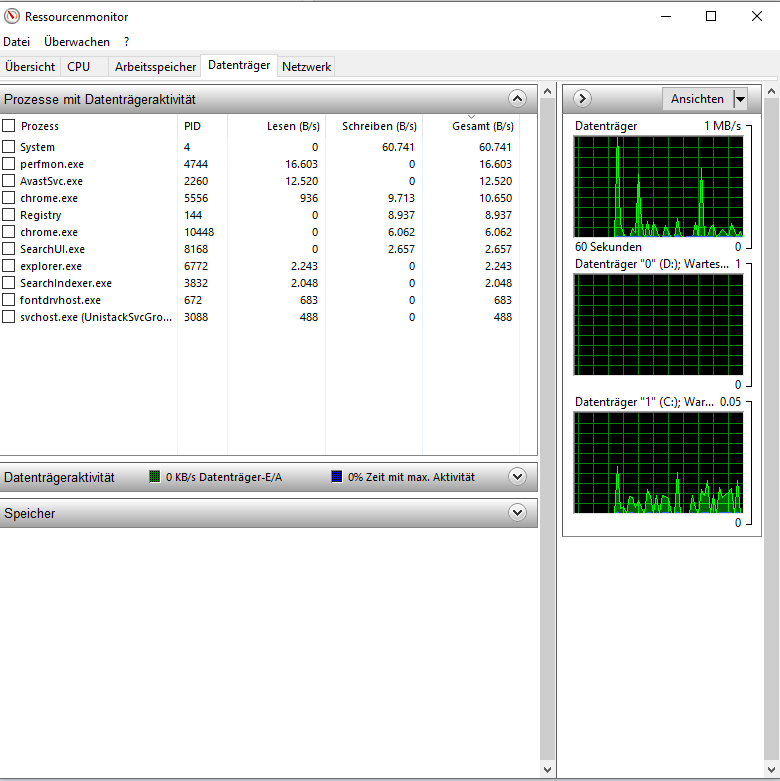Click PID value 4744

click(x=196, y=164)
